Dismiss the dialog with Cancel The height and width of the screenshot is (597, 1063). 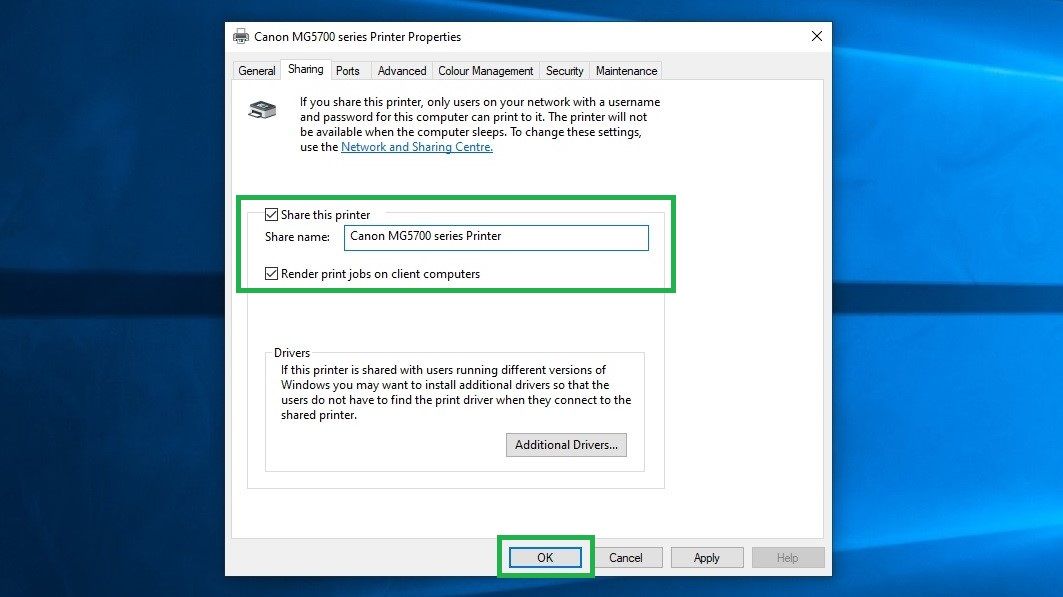628,557
